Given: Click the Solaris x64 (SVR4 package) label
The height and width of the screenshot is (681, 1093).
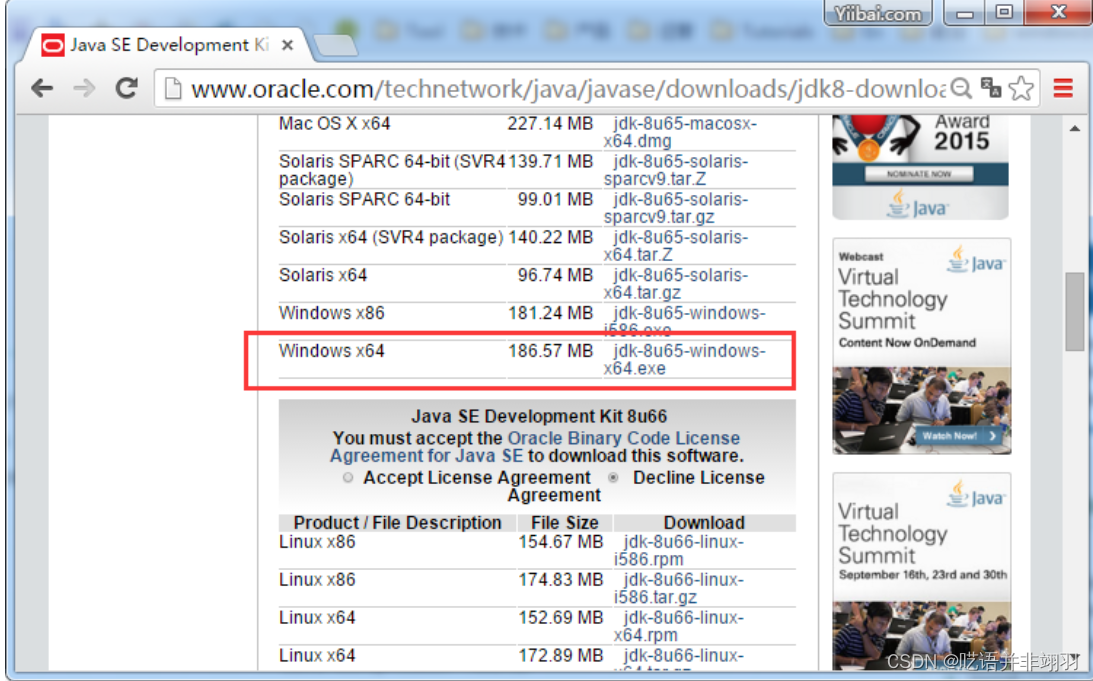Looking at the screenshot, I should (x=391, y=238).
